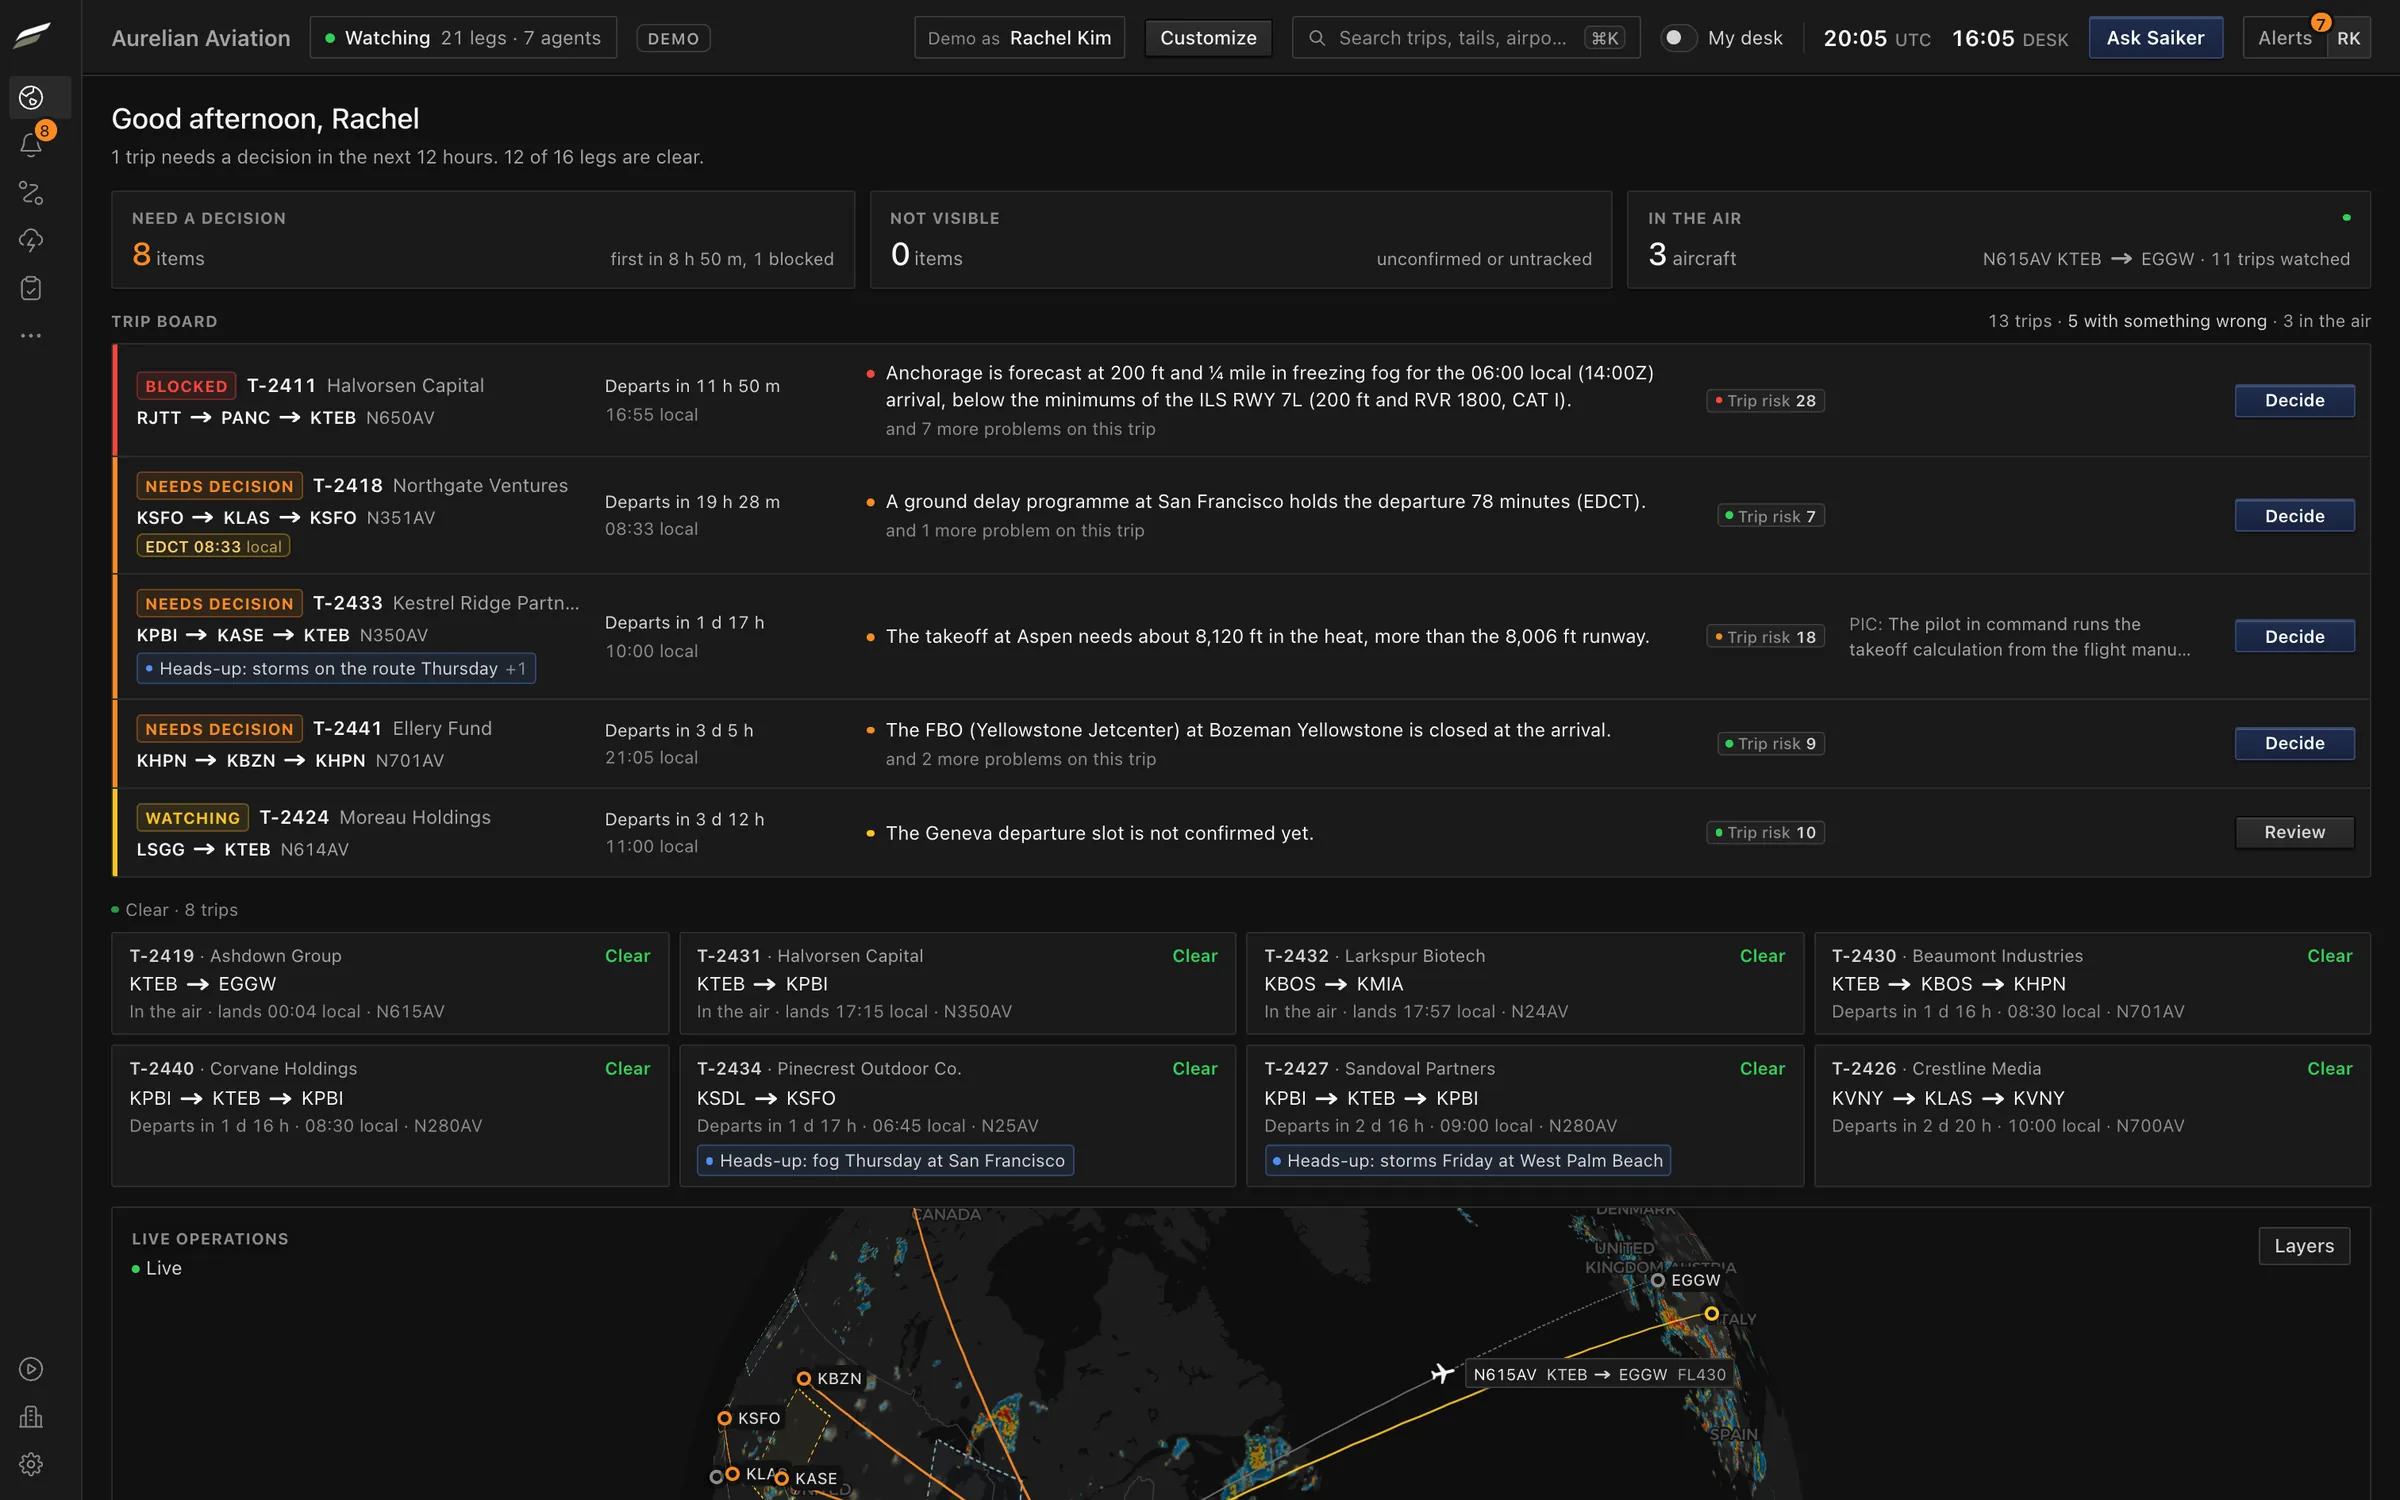The height and width of the screenshot is (1500, 2400).
Task: Click the Customize button
Action: pyautogui.click(x=1208, y=38)
